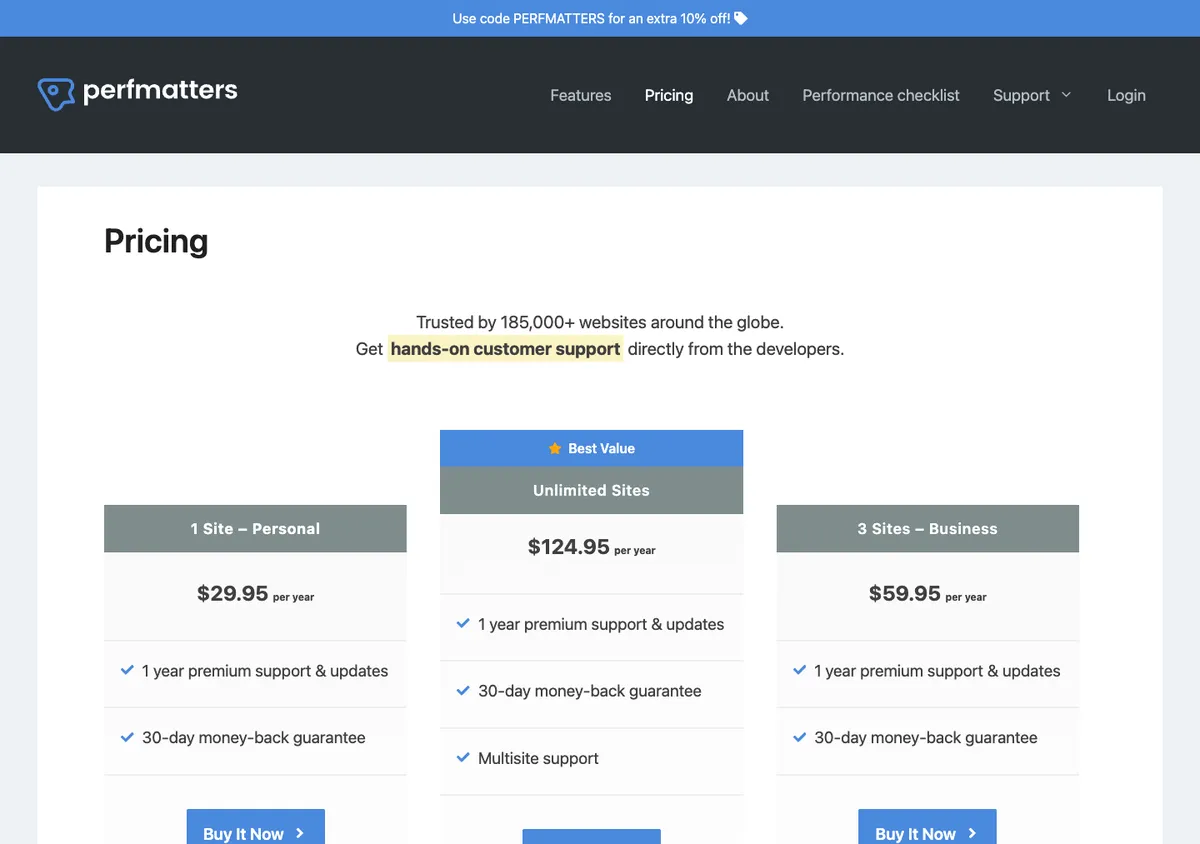Open the Features page

(x=581, y=95)
